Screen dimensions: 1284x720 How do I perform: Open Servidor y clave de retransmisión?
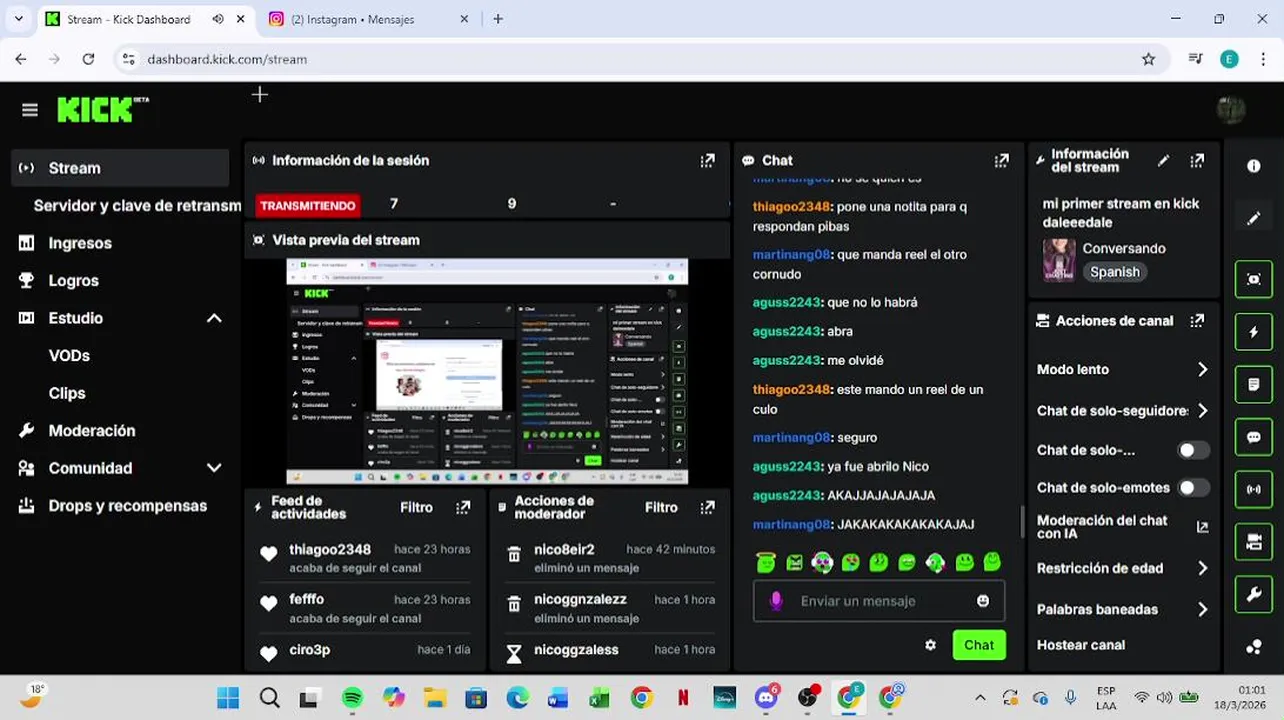point(137,205)
